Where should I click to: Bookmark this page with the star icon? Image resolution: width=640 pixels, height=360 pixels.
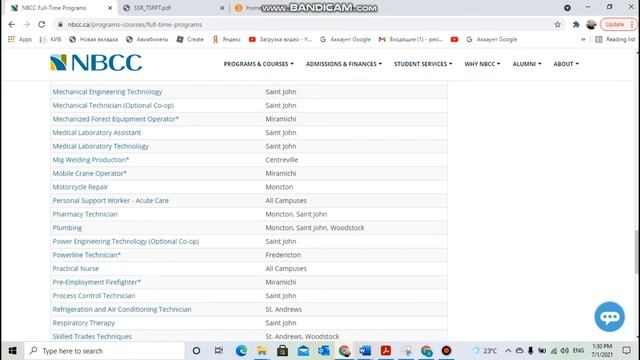(558, 24)
